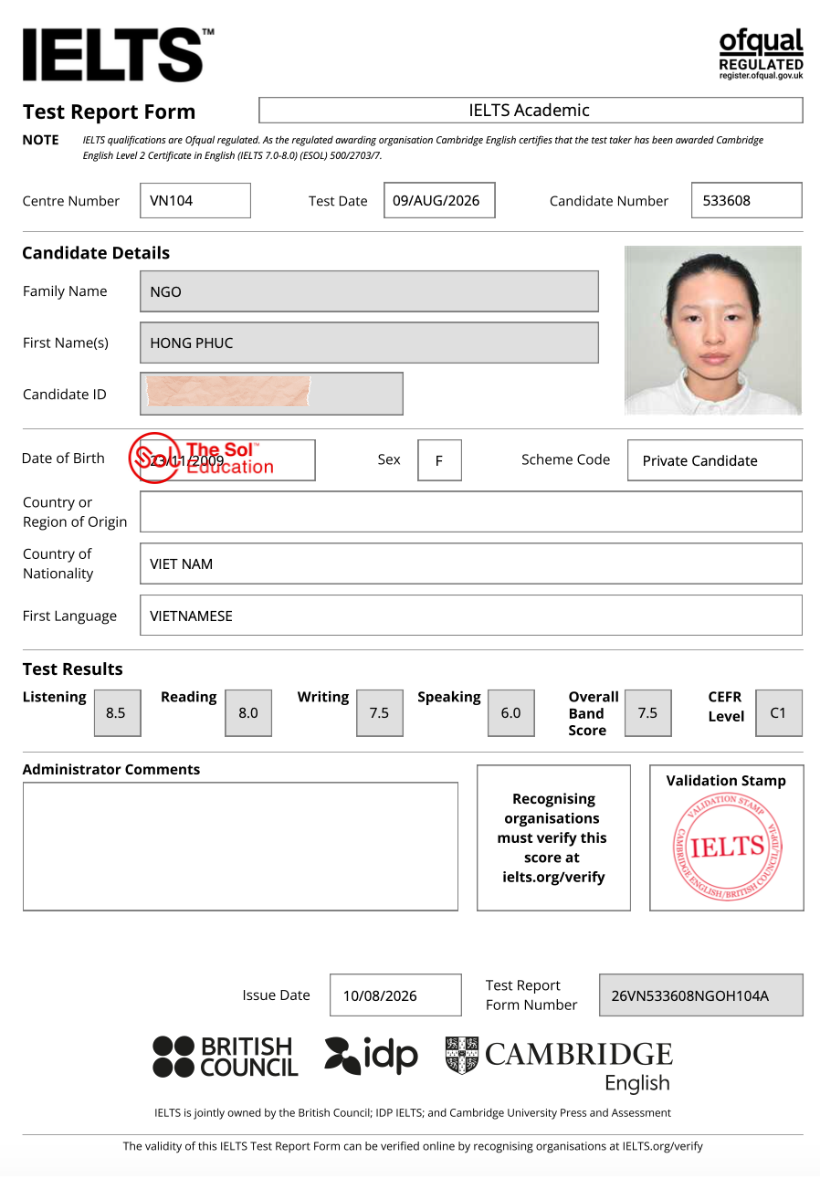The height and width of the screenshot is (1180, 820).
Task: Click the Test Report Form Number field
Action: 701,995
